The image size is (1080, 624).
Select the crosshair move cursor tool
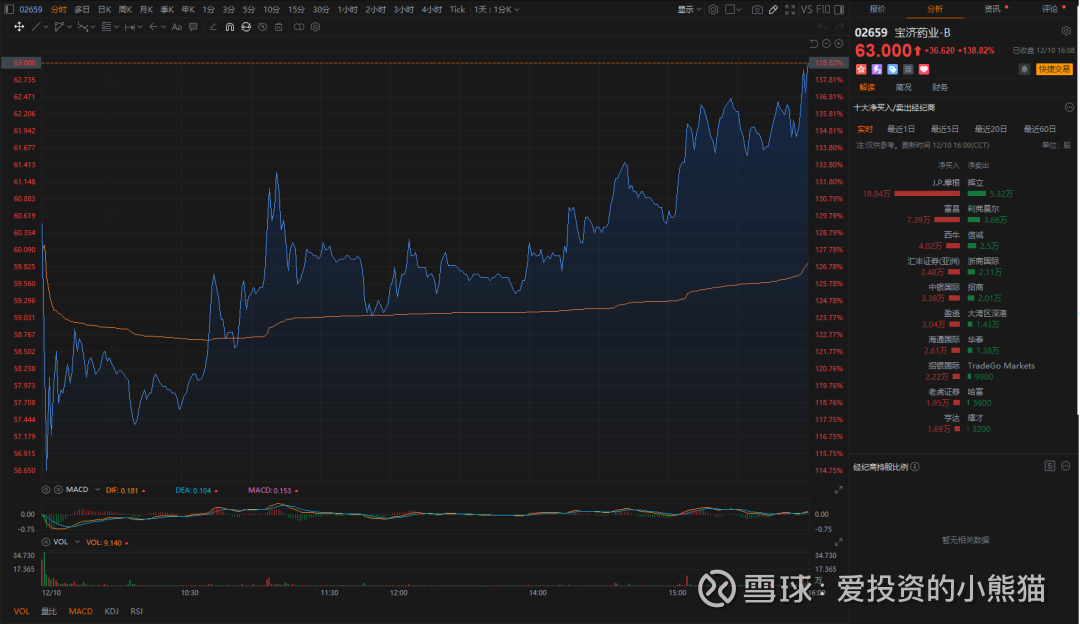coord(19,27)
